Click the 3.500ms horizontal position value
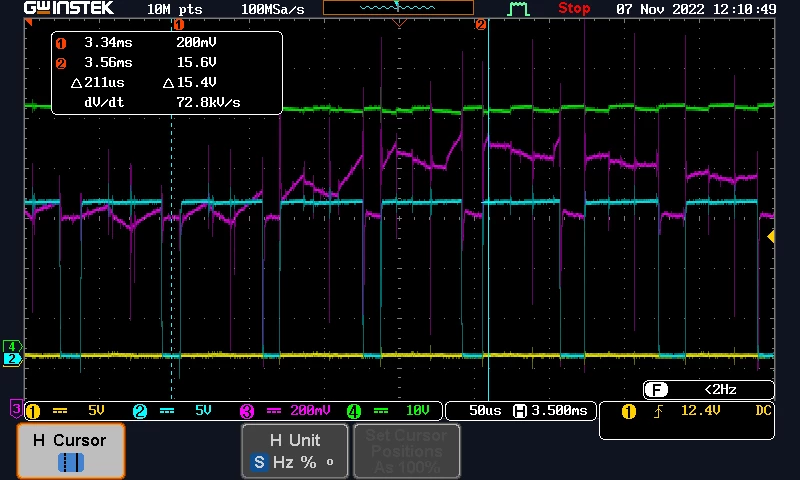 tap(559, 411)
